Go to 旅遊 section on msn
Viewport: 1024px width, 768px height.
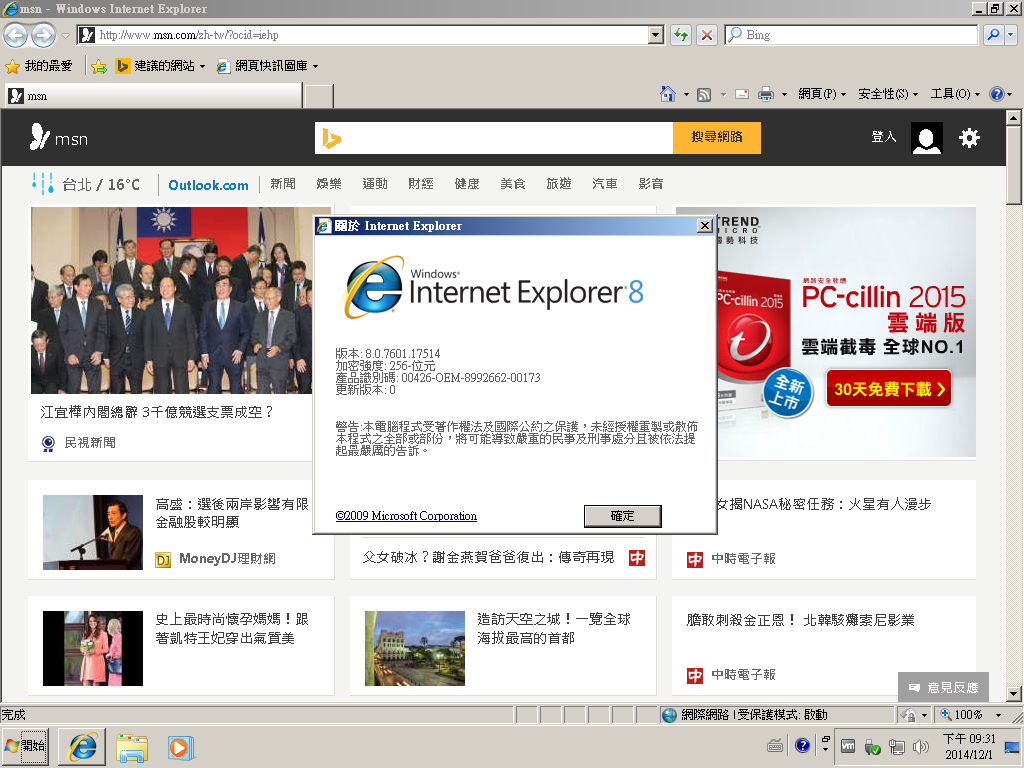click(x=558, y=184)
